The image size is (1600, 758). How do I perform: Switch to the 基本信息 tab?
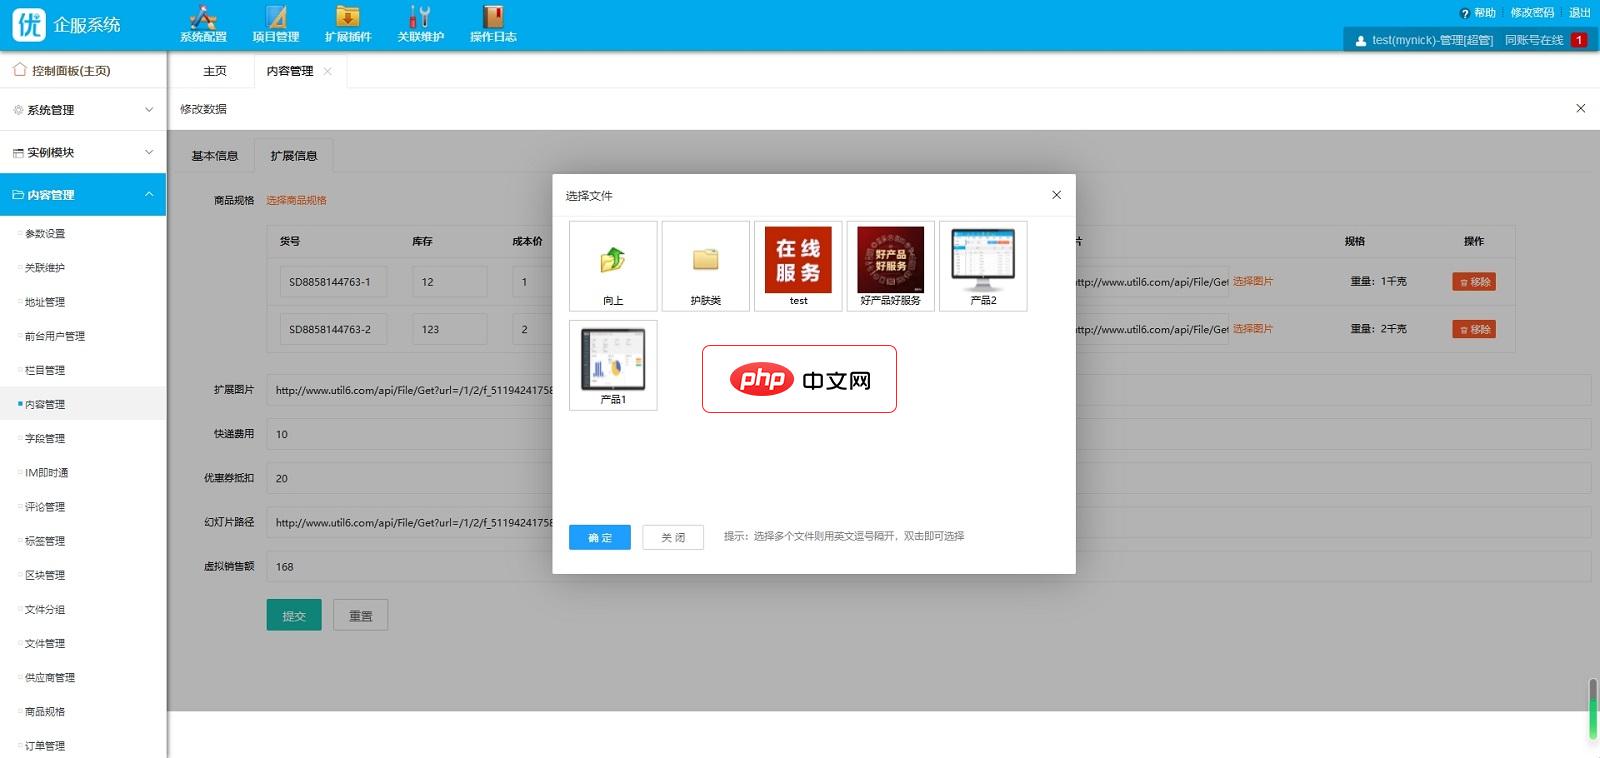[215, 156]
